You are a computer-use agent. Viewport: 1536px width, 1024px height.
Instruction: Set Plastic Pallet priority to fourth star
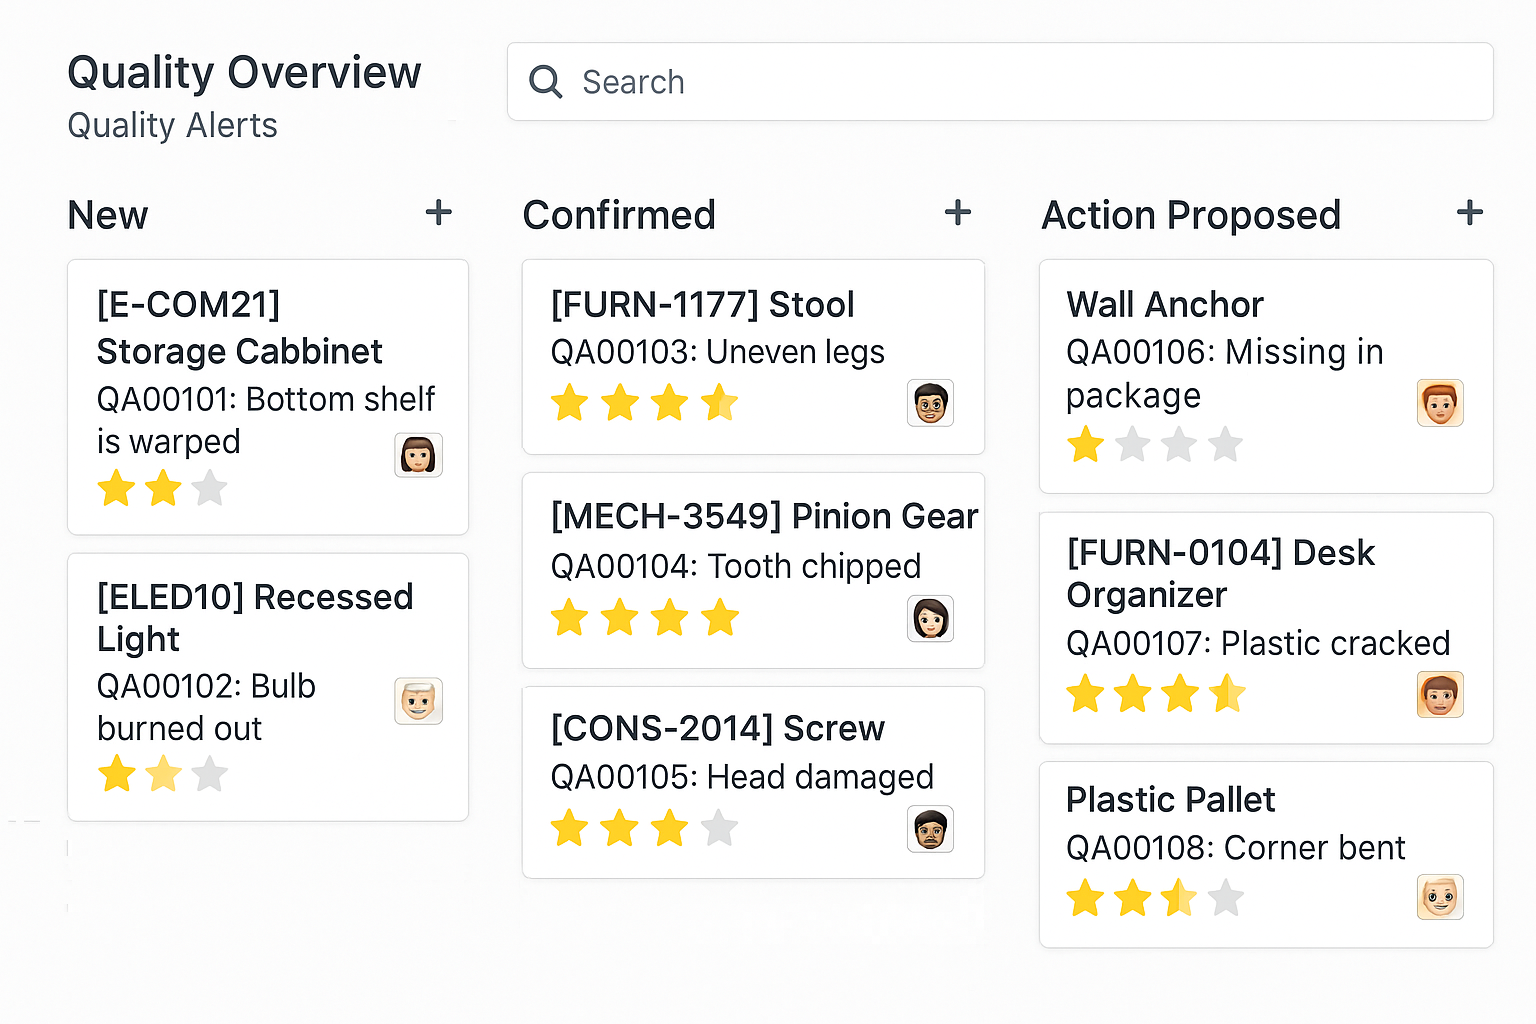click(1225, 897)
